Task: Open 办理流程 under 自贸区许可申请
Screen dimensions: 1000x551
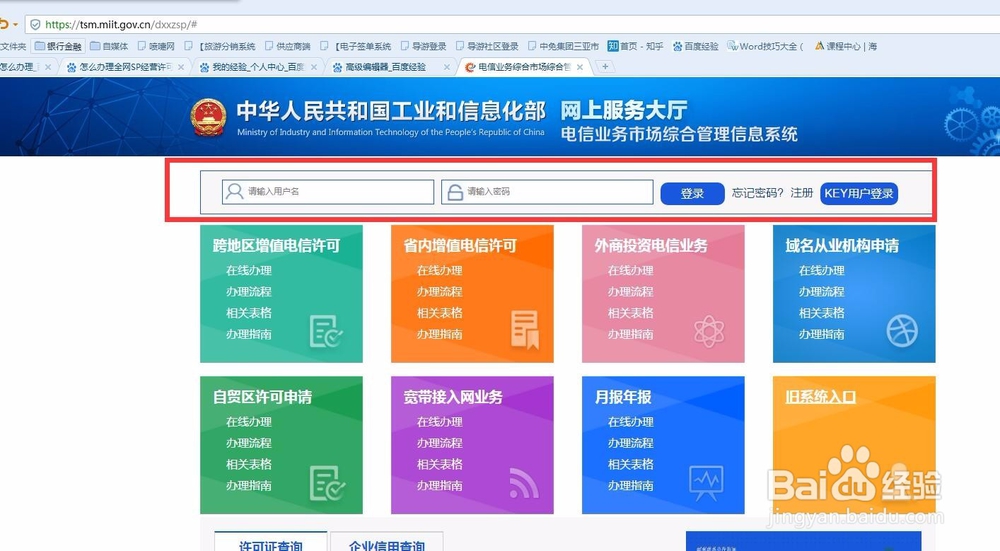Action: pyautogui.click(x=249, y=443)
